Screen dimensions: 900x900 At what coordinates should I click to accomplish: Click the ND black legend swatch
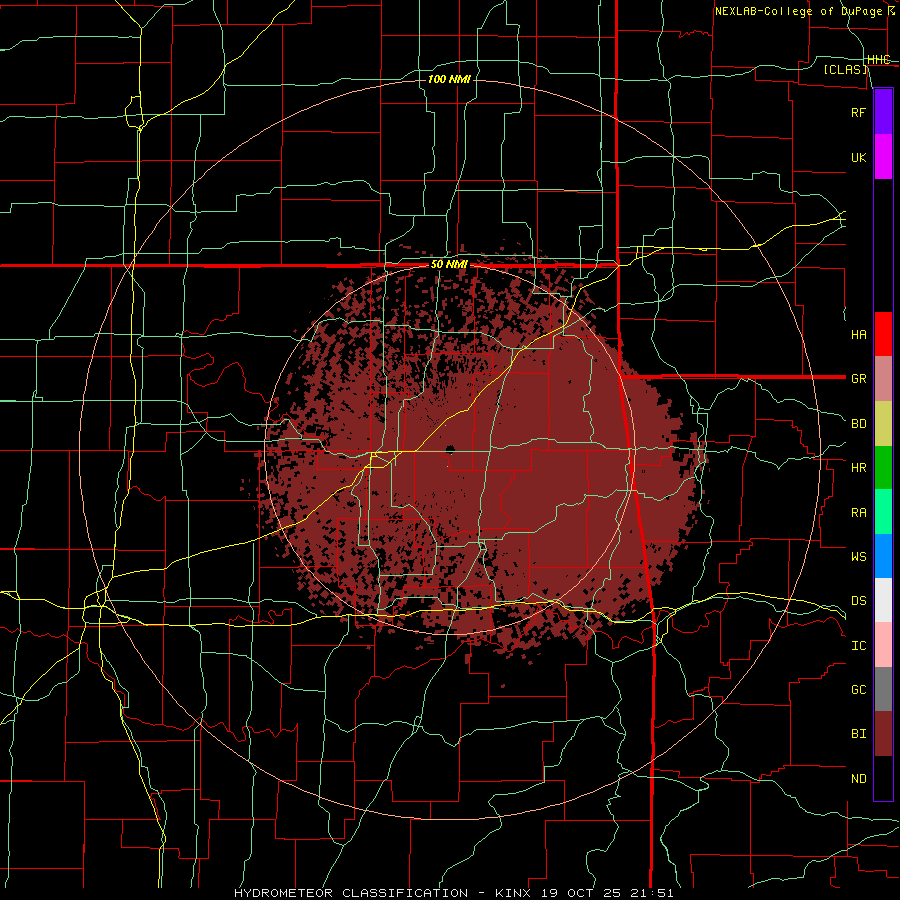883,778
